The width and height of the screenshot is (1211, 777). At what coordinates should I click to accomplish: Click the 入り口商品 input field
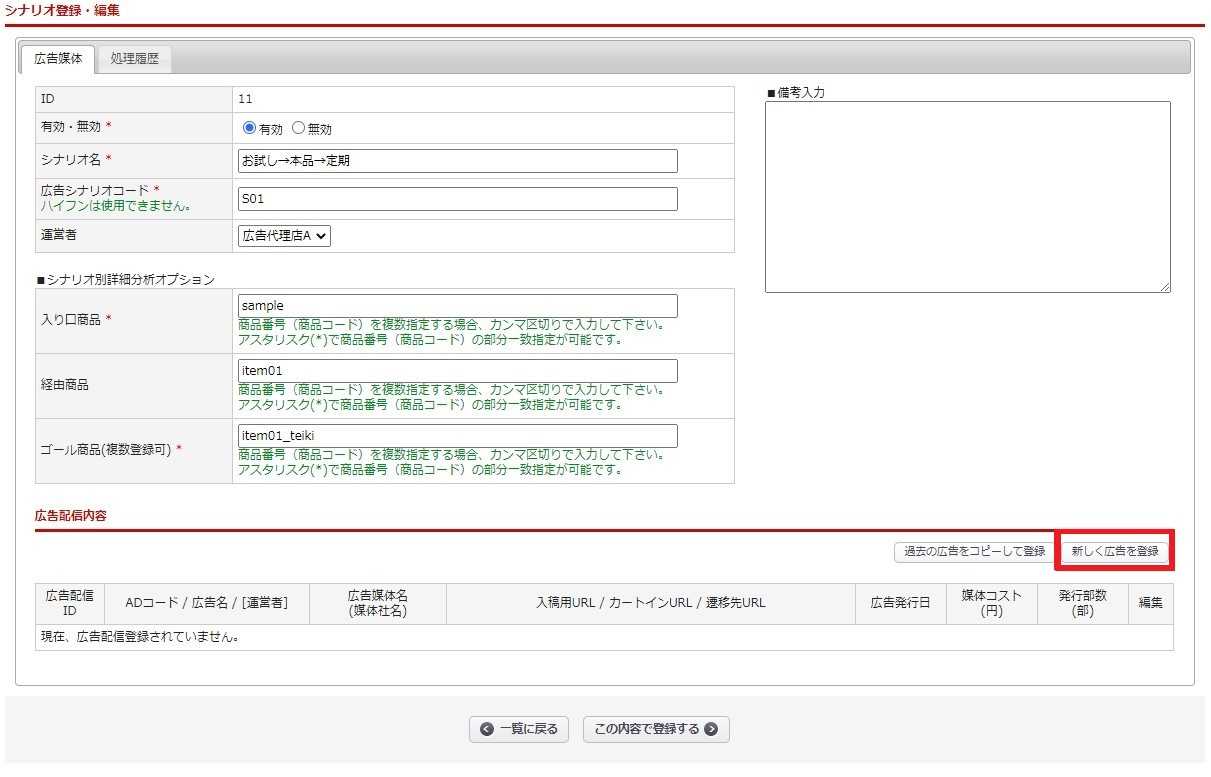[x=458, y=306]
